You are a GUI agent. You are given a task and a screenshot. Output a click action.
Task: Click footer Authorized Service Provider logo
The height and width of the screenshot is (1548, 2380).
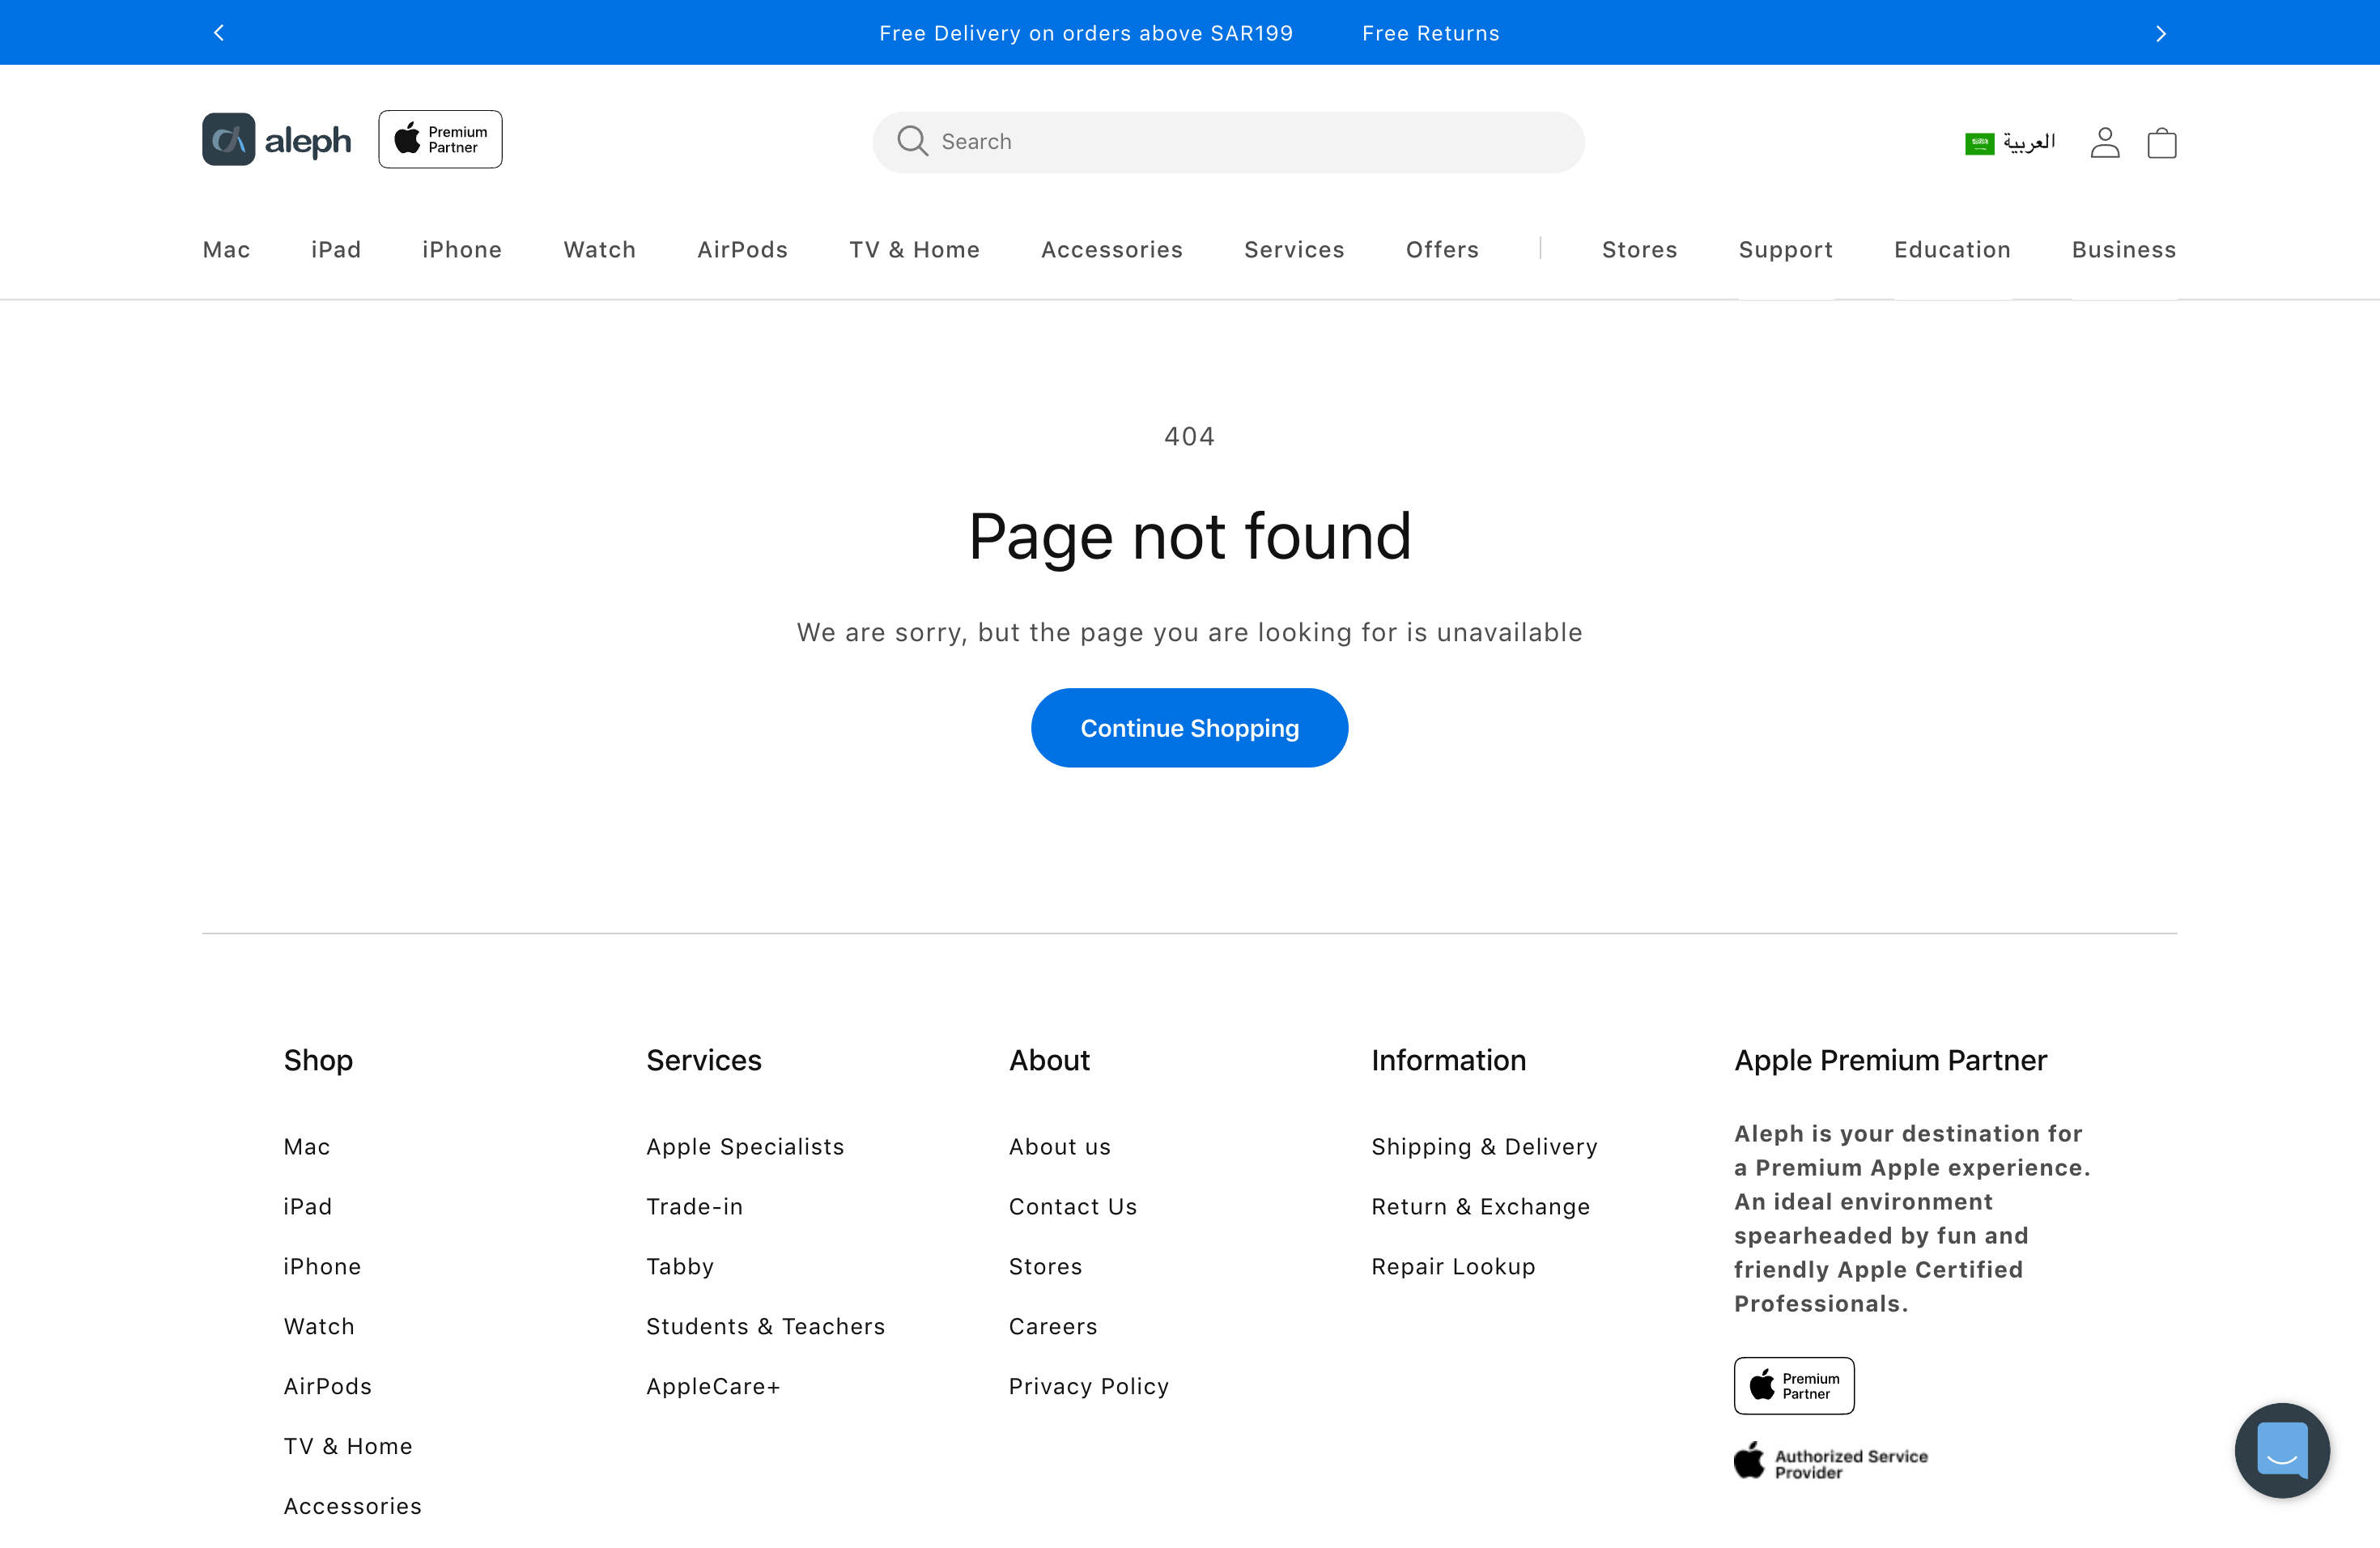click(1830, 1463)
